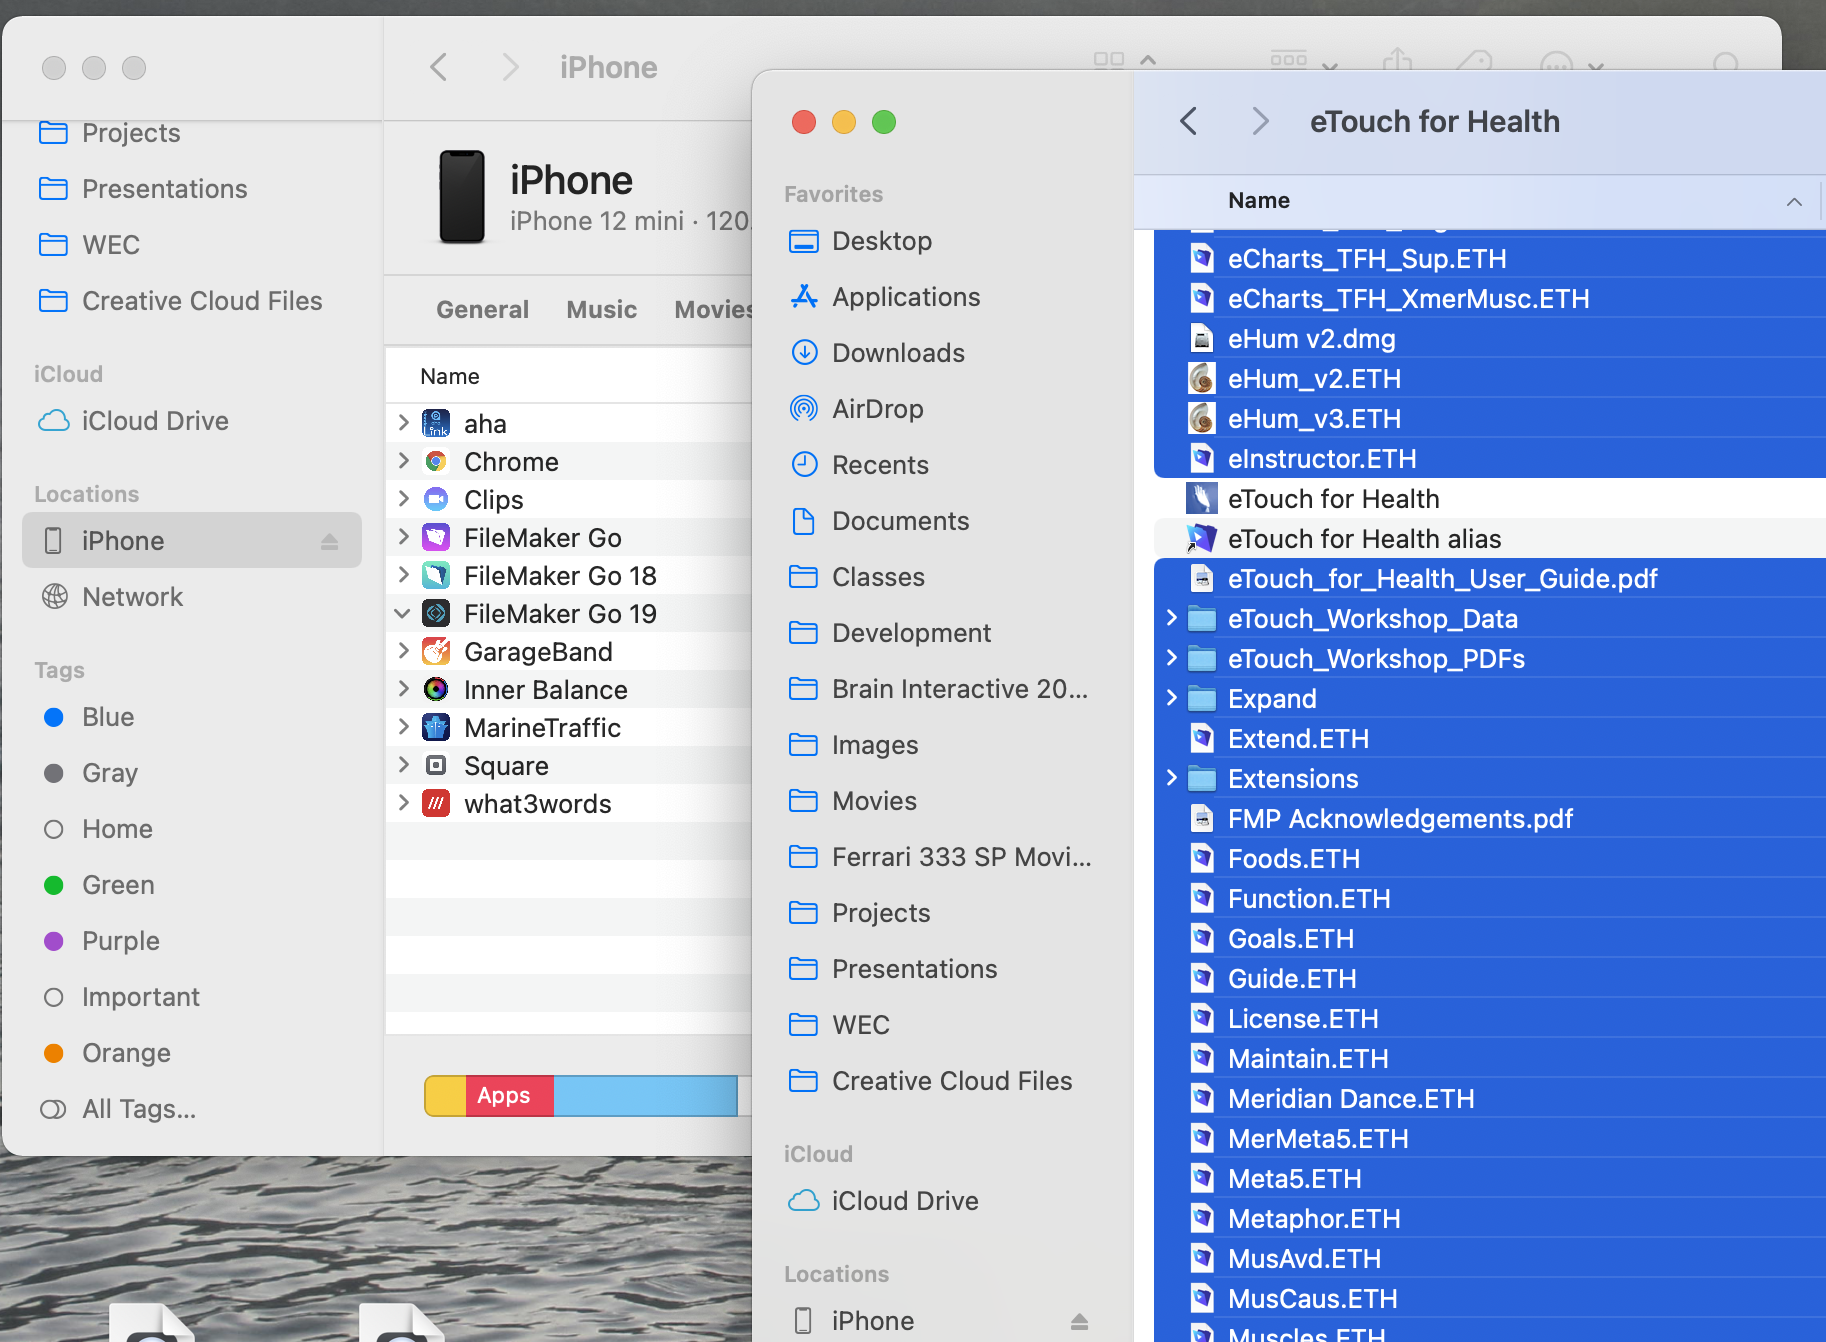1826x1342 pixels.
Task: Click the Name column header in iPhone window
Action: 568,376
